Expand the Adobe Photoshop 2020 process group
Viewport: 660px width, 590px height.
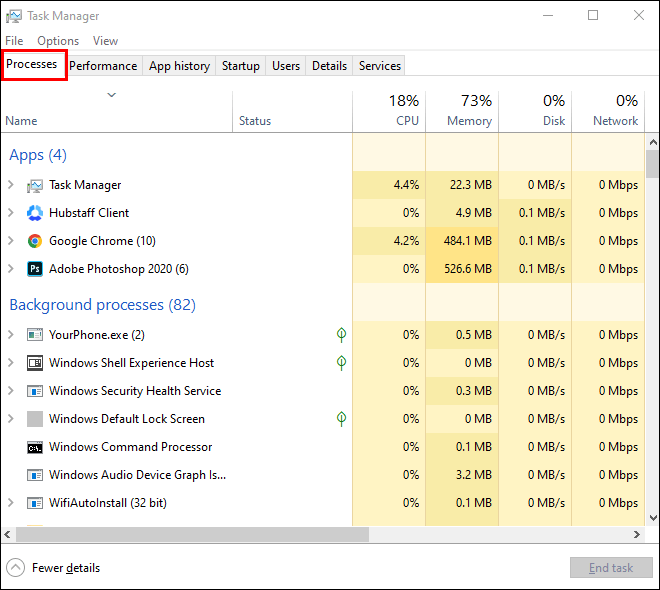tap(11, 269)
